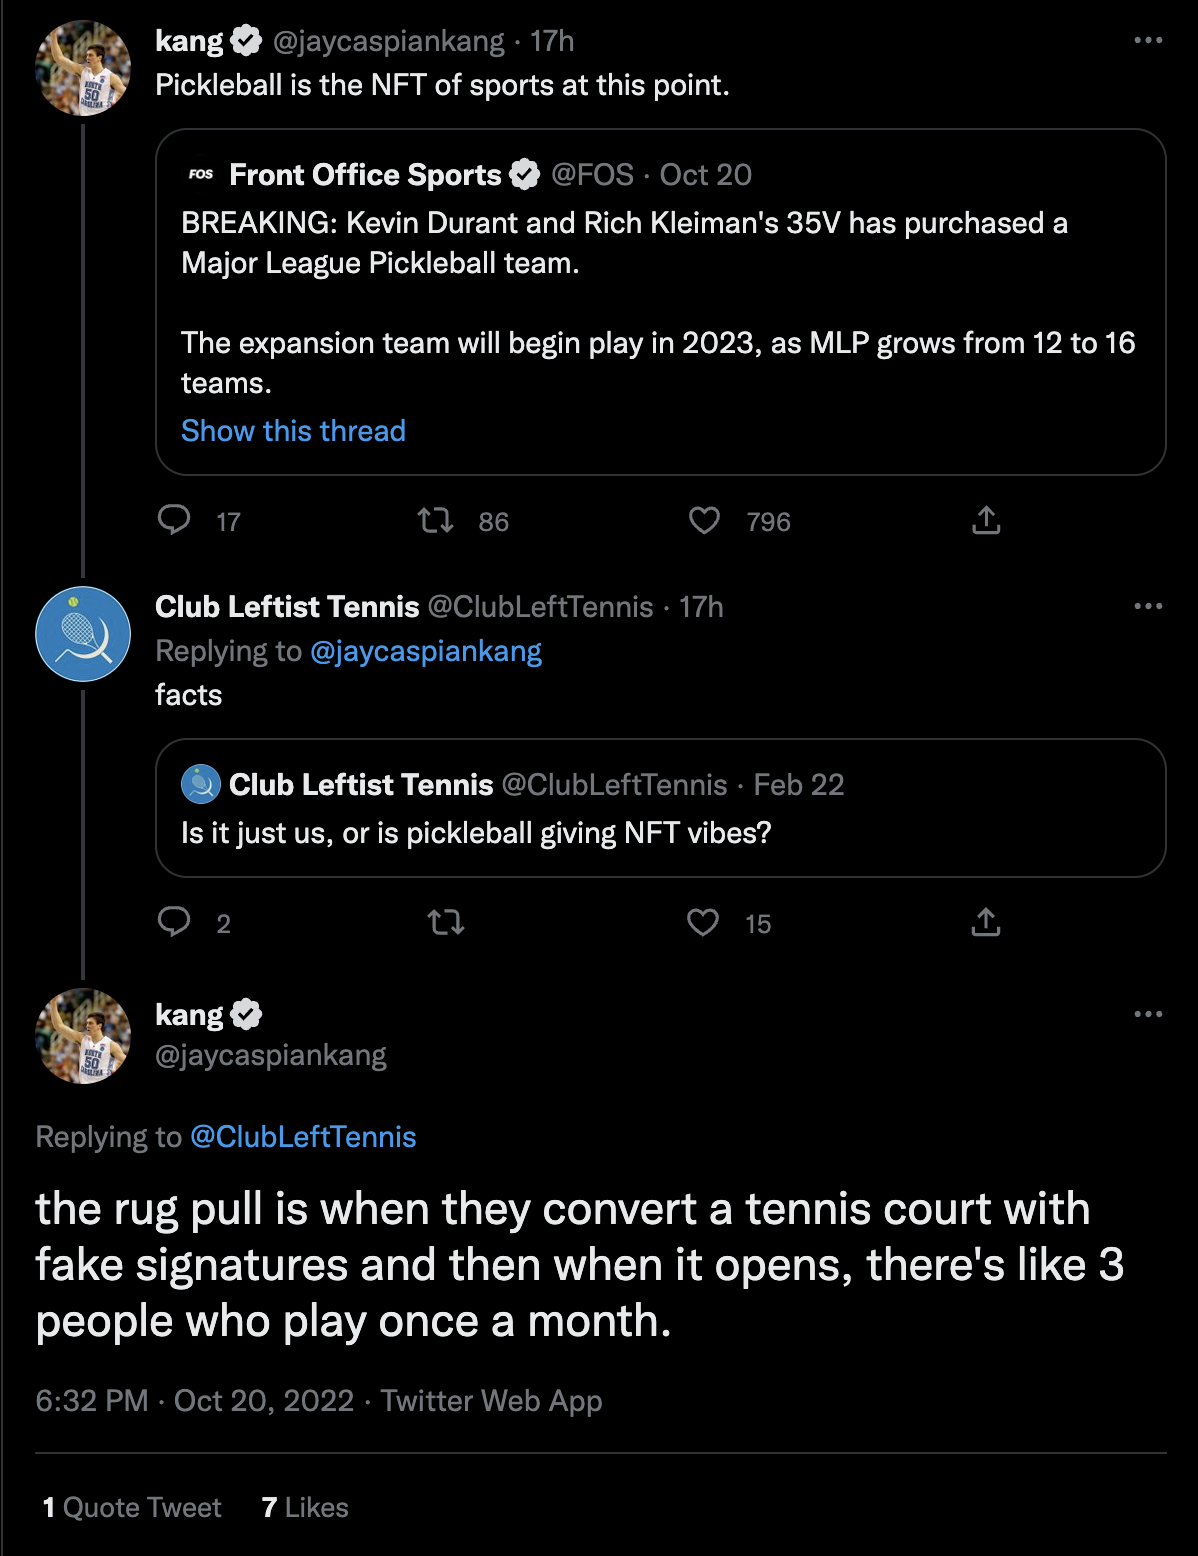Reply to Club Leftist Tennis's facts tweet

click(175, 921)
